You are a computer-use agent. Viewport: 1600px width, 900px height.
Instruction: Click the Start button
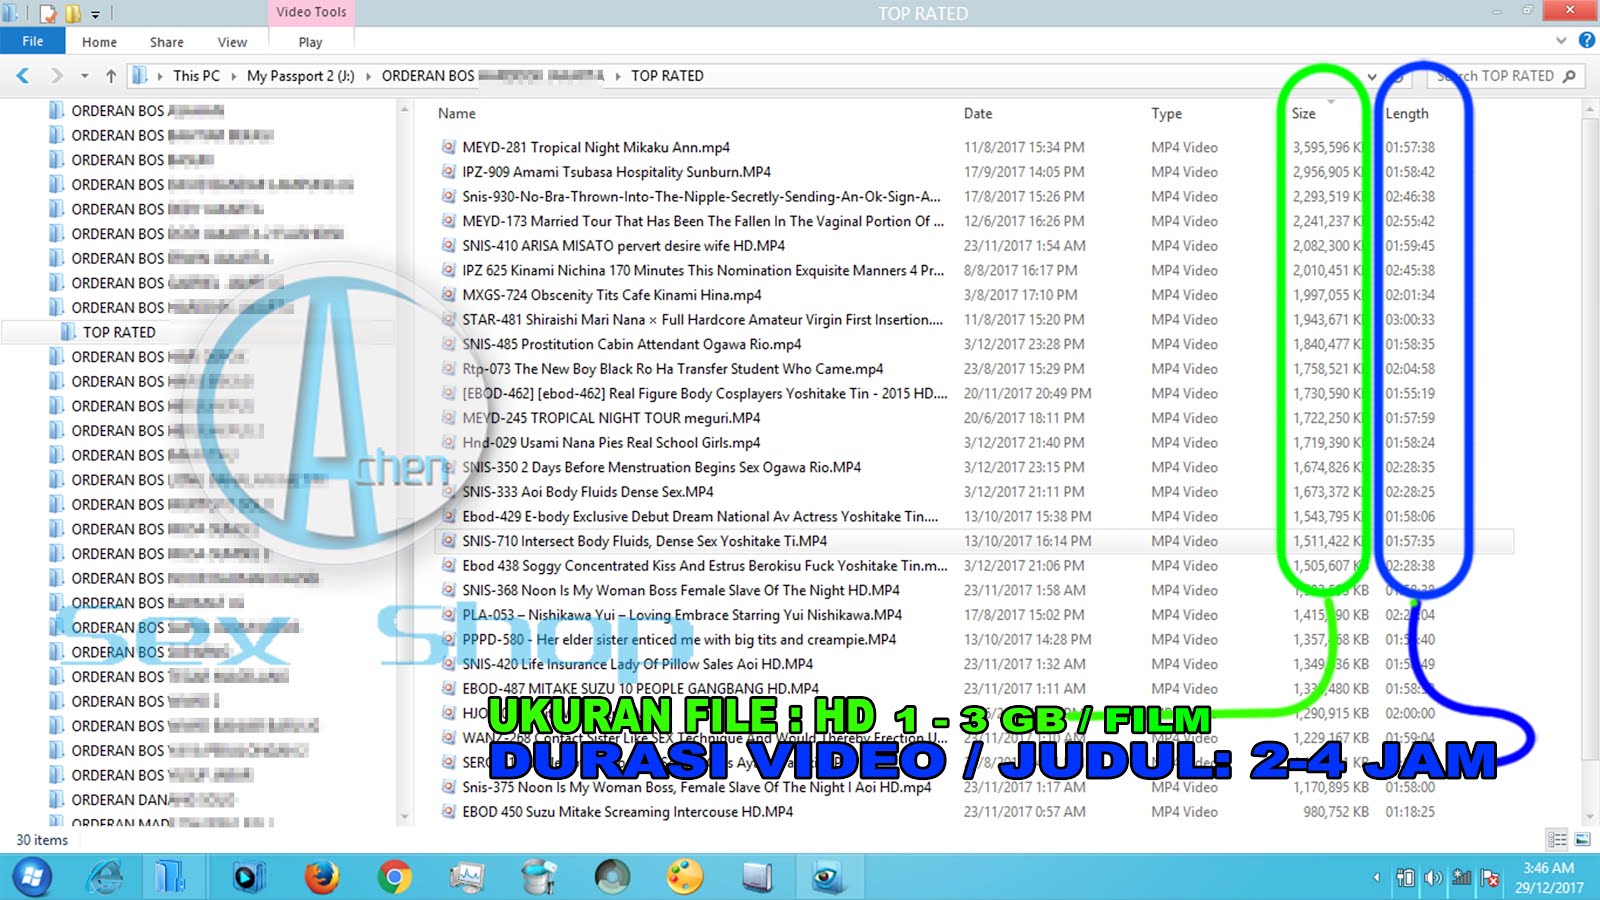(33, 877)
